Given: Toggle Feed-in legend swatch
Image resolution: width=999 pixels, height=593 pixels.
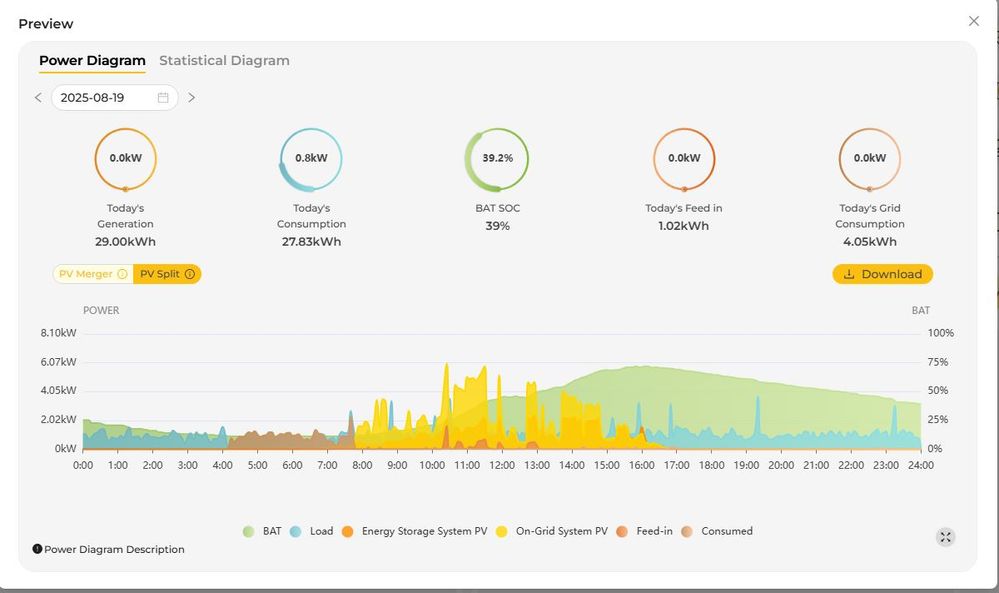Looking at the screenshot, I should tap(623, 532).
